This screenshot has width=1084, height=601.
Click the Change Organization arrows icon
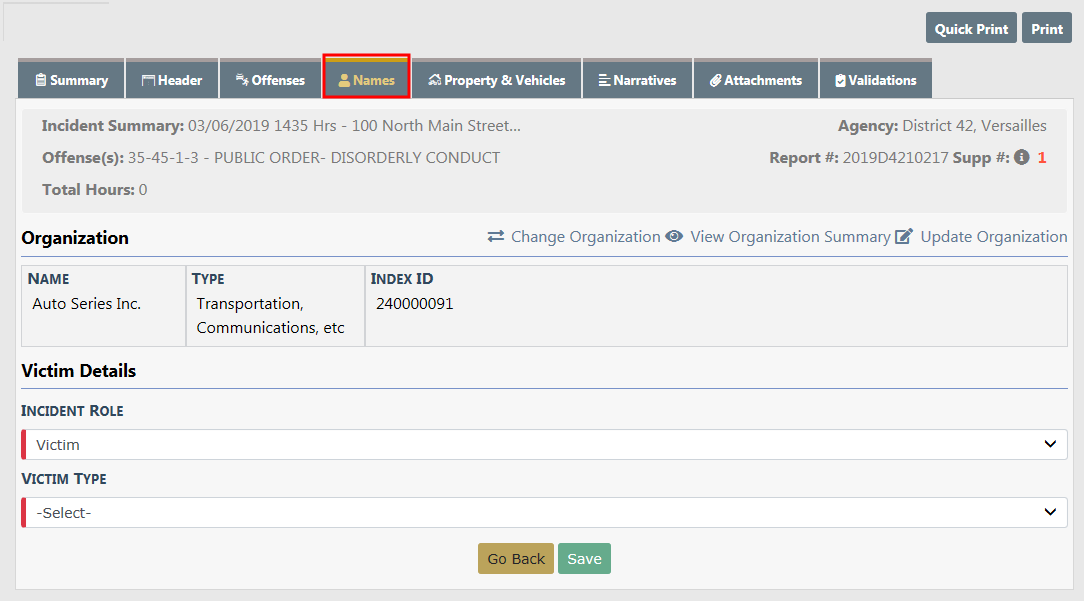496,237
